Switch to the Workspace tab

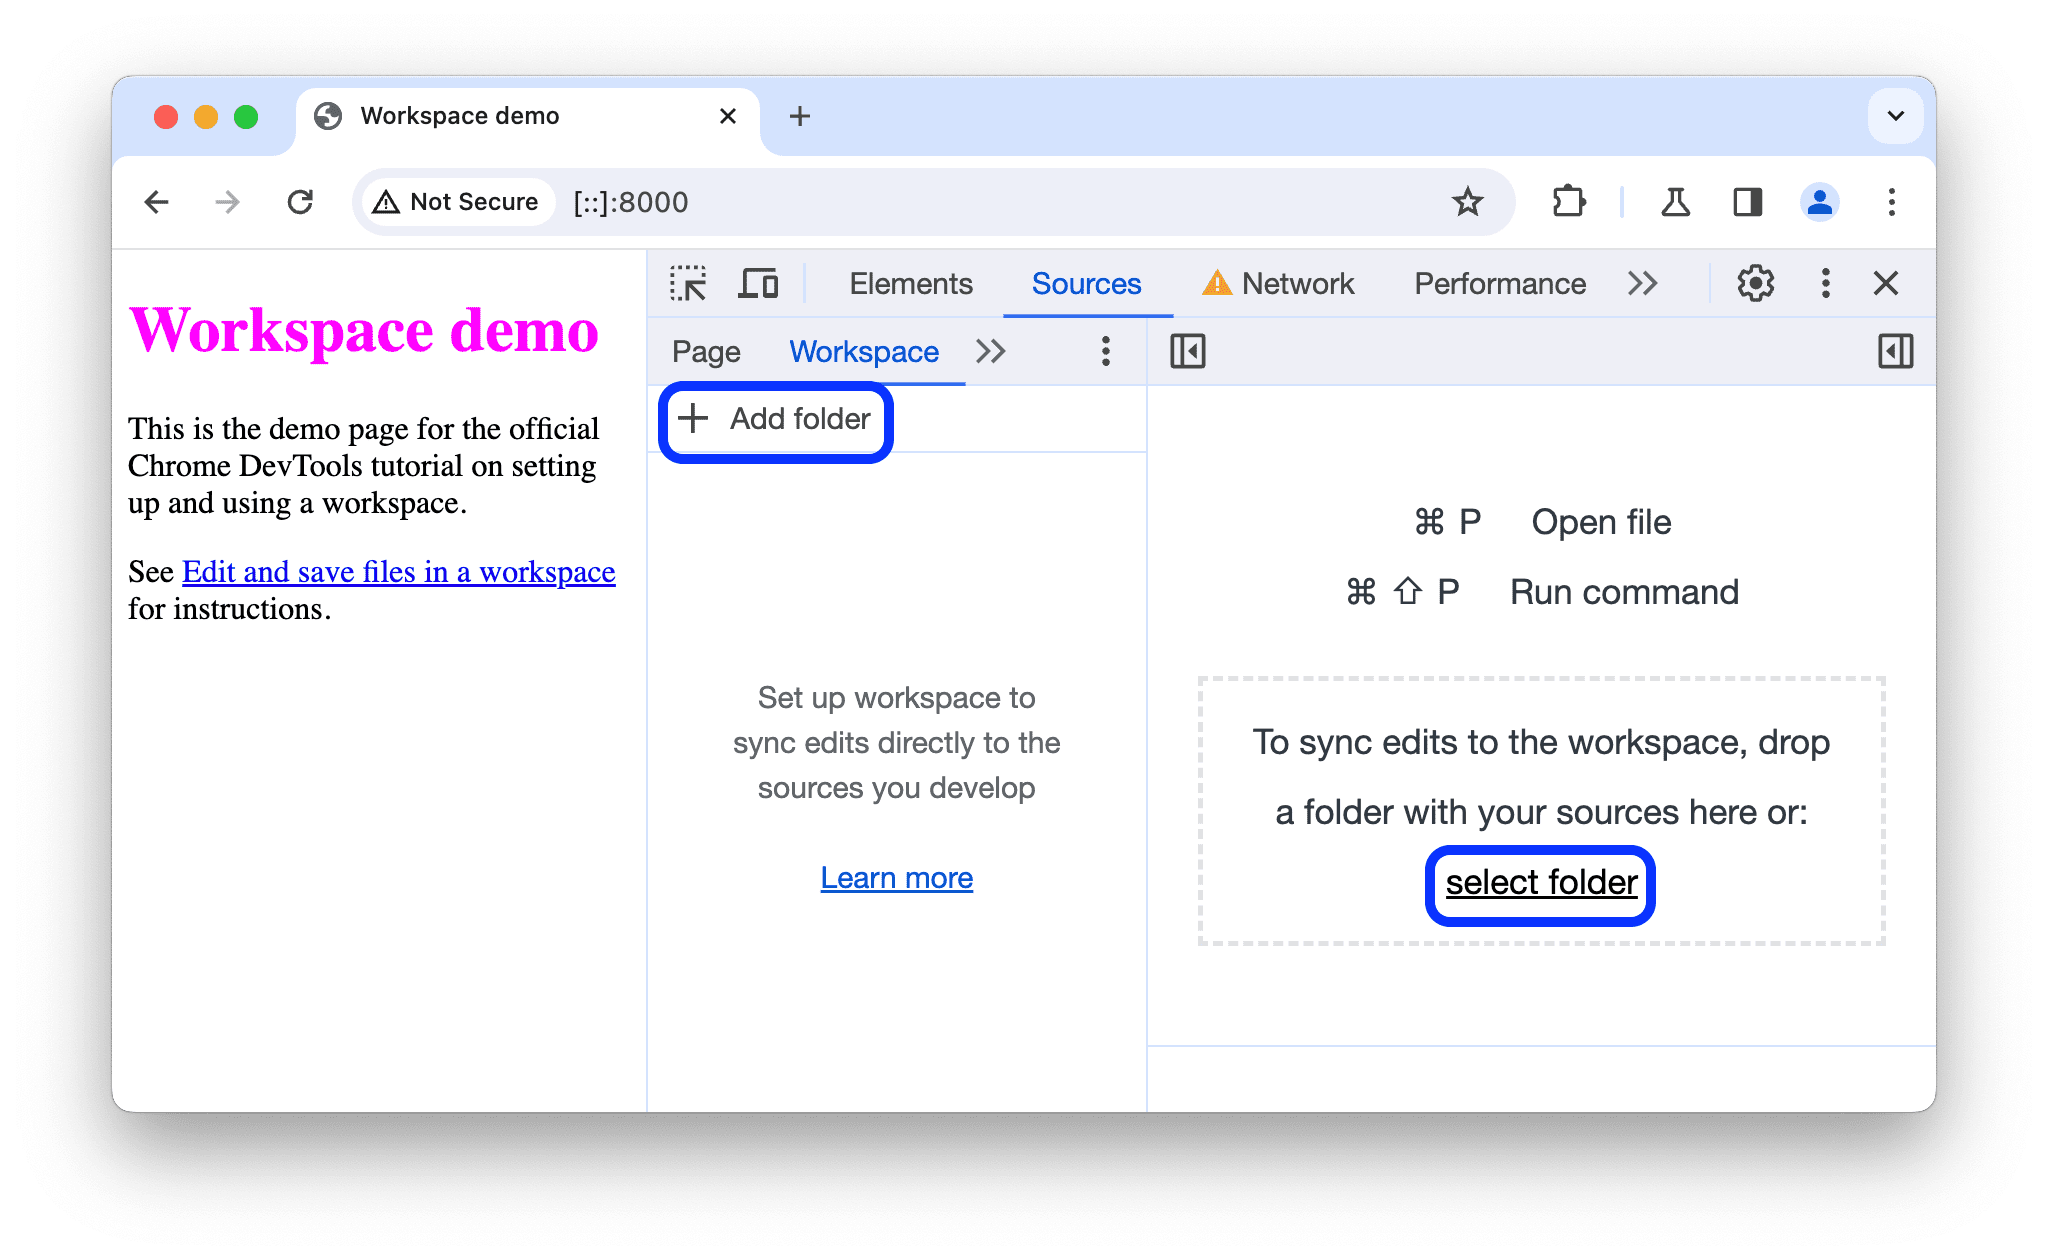(863, 351)
